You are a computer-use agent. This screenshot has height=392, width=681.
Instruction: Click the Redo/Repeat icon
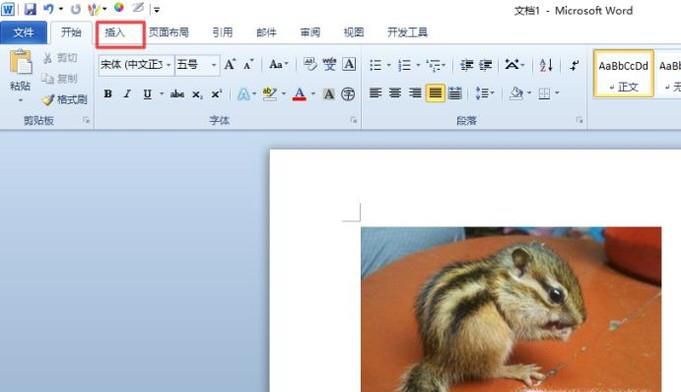point(76,9)
